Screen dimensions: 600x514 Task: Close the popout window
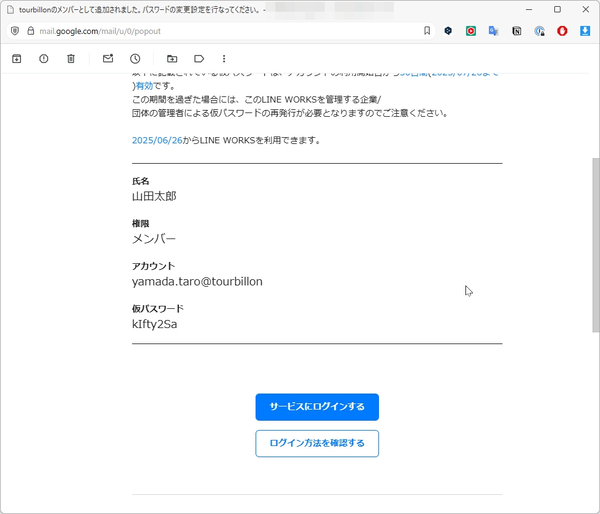[586, 10]
